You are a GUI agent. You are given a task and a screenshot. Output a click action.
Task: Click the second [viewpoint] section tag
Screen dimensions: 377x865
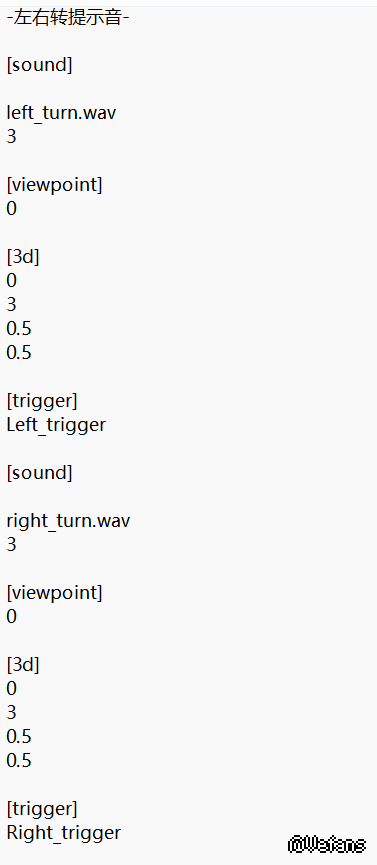point(55,592)
